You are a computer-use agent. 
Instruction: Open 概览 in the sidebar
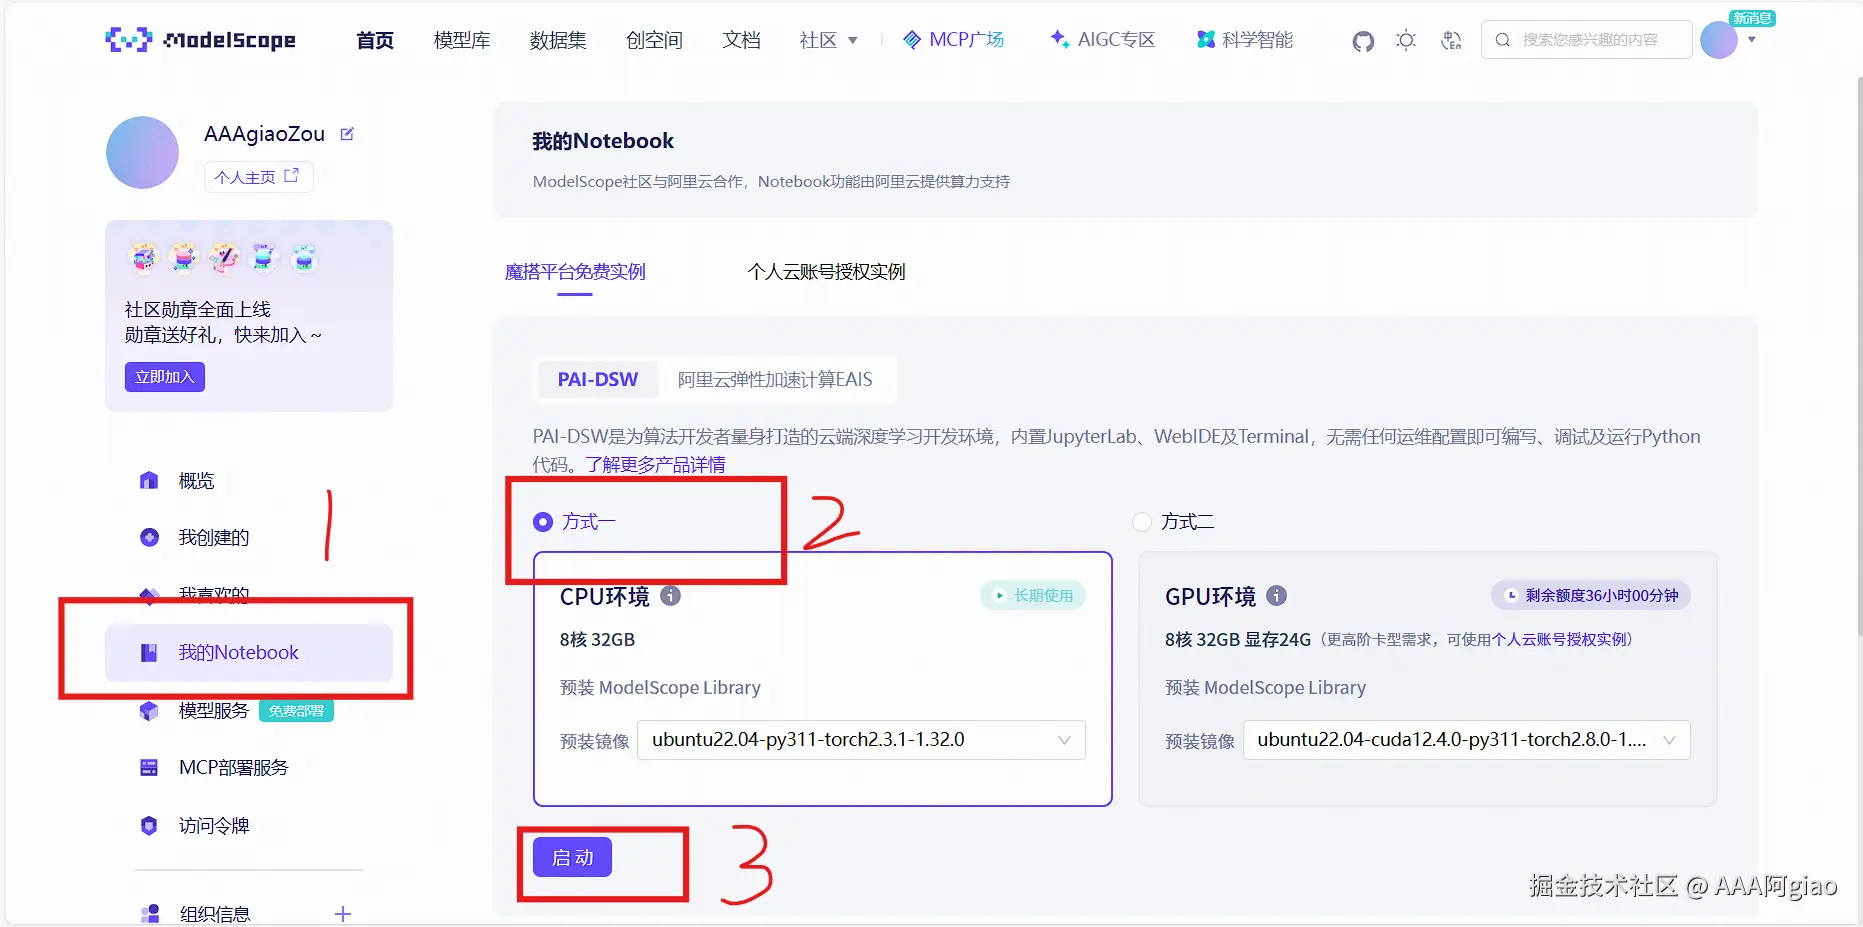tap(196, 481)
